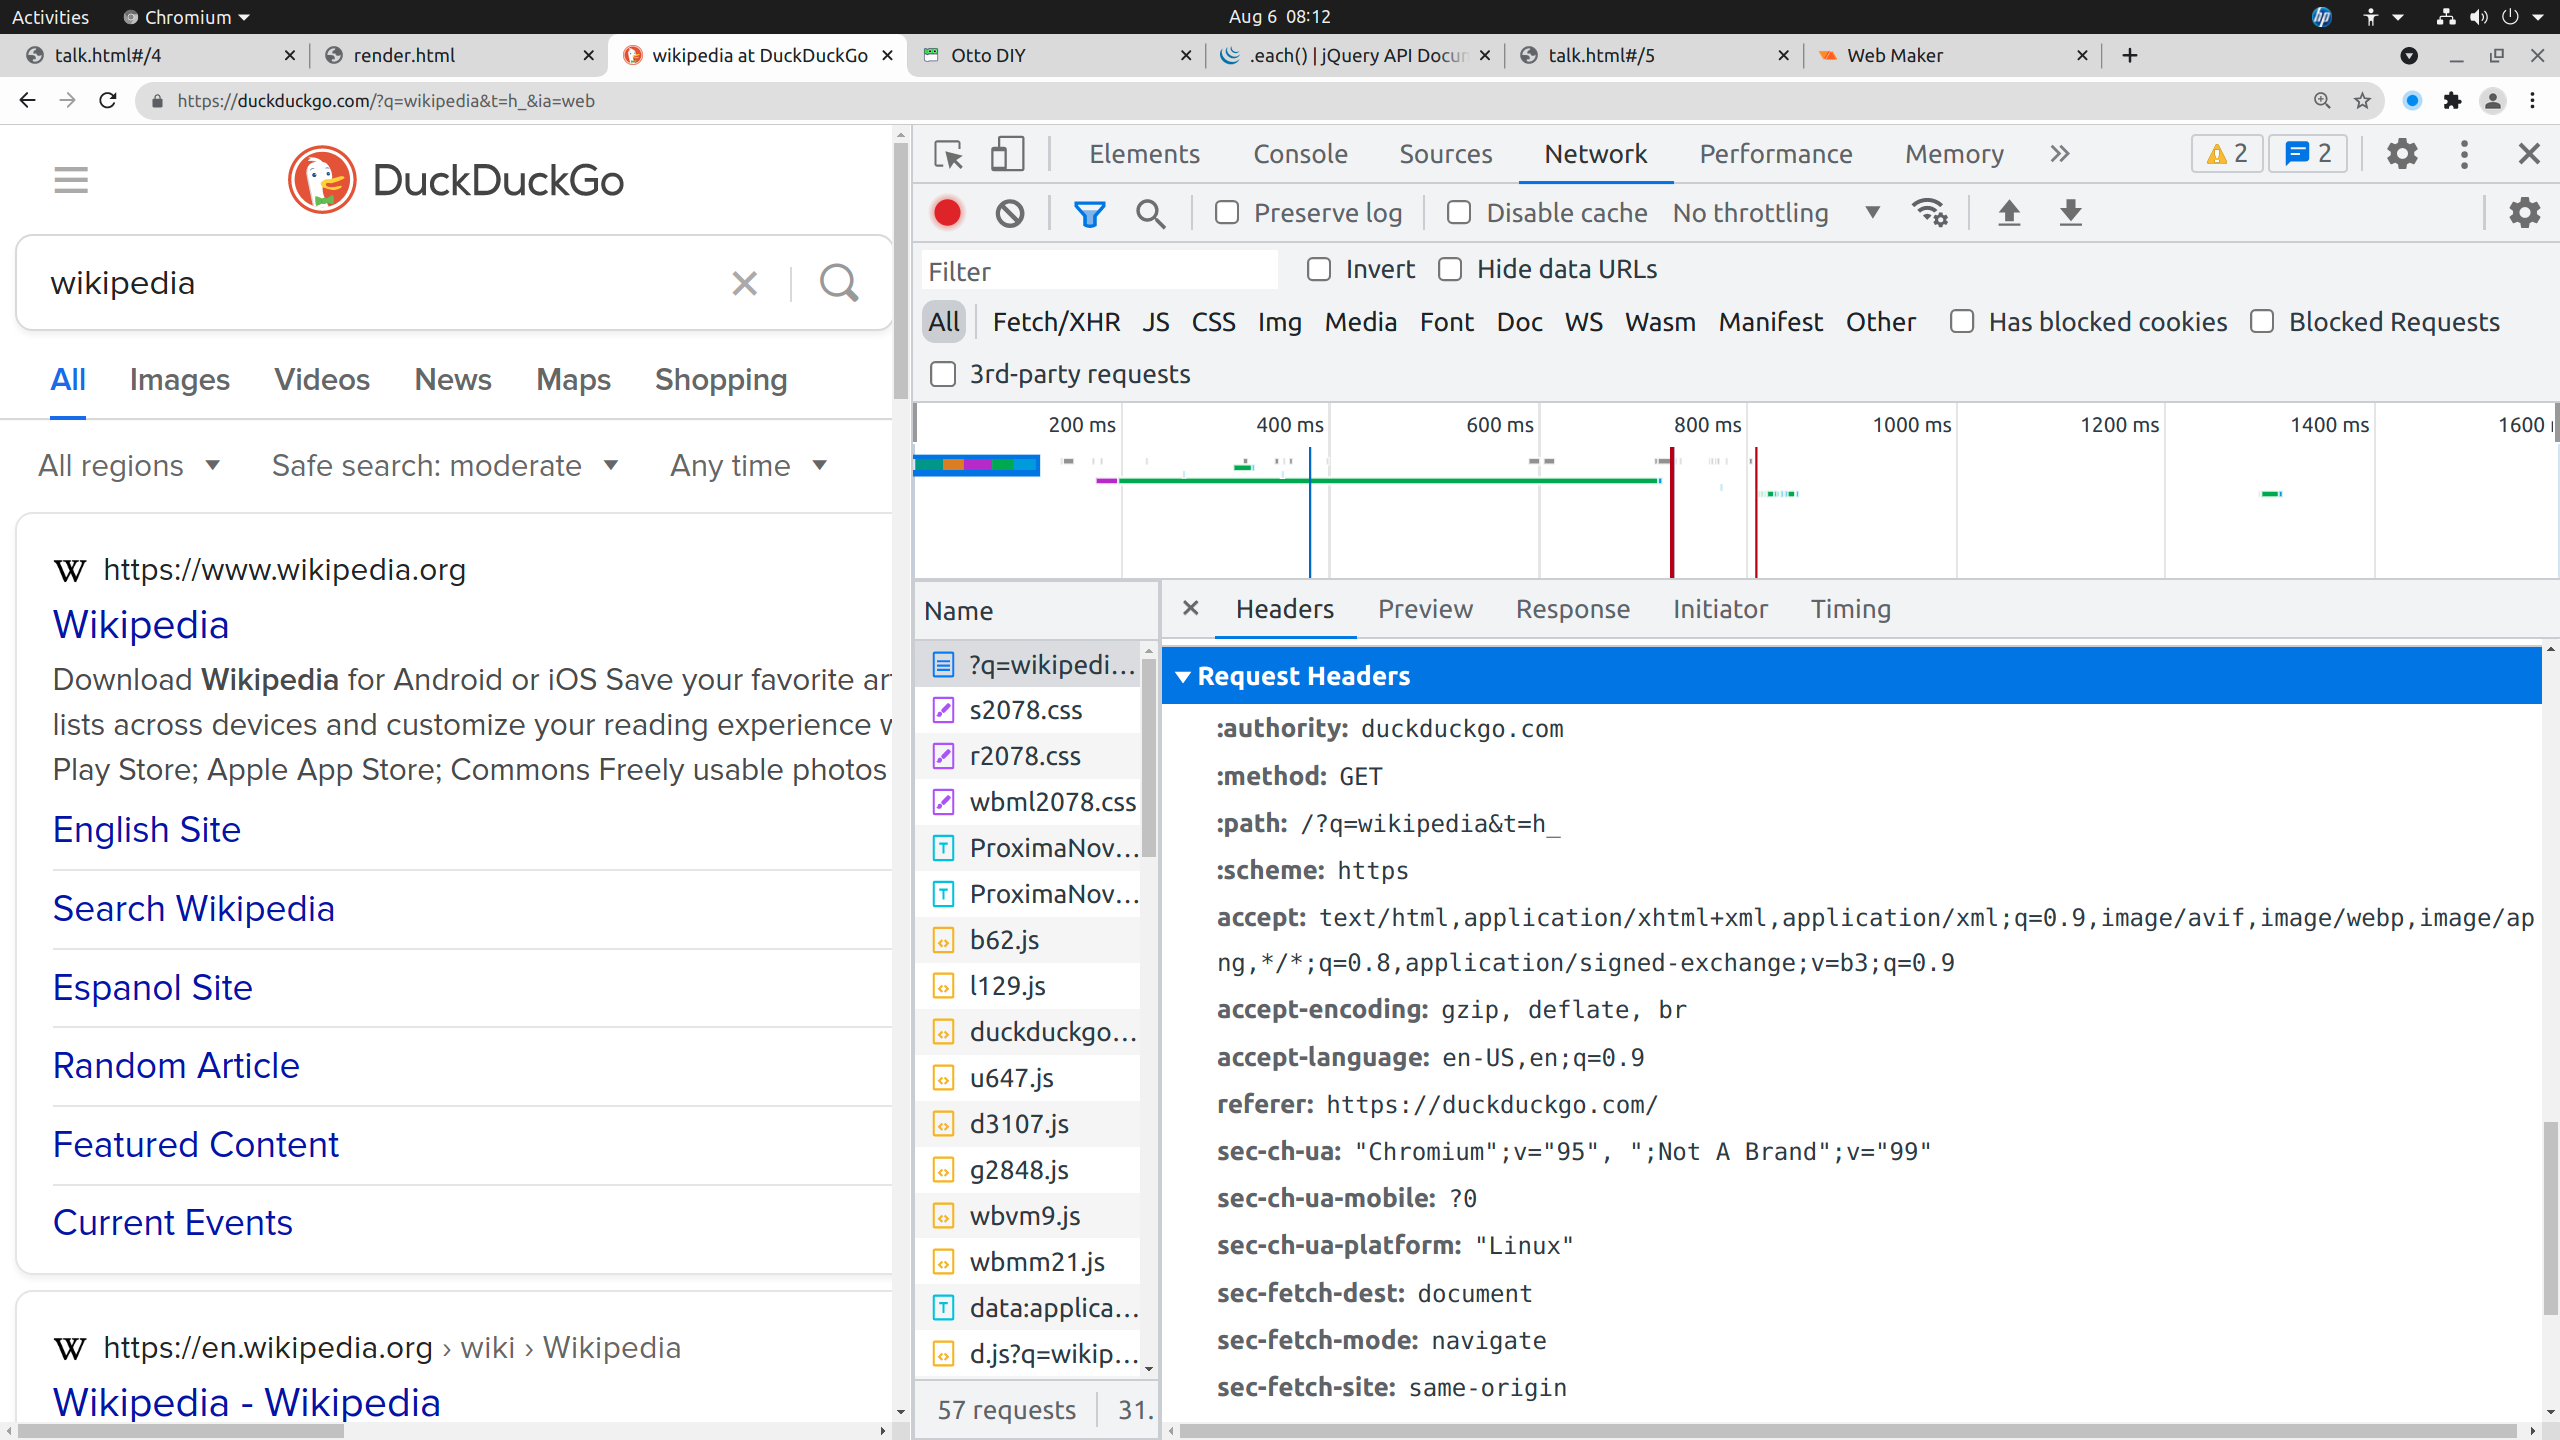
Task: Open the Timing tab of request details
Action: [1850, 609]
